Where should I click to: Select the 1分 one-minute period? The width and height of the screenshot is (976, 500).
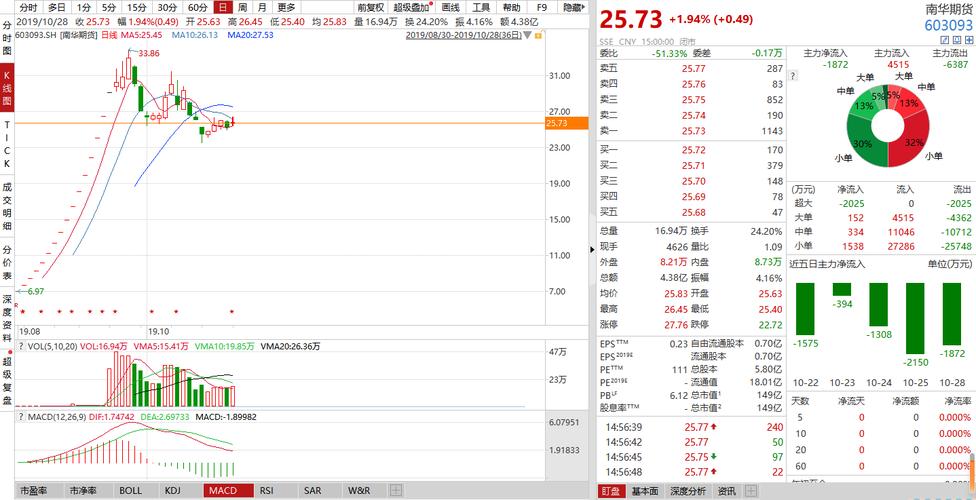point(84,7)
